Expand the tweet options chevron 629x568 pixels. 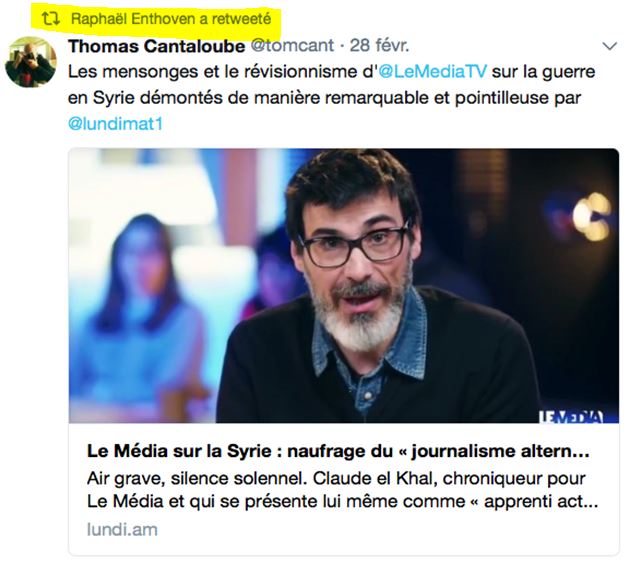[x=609, y=47]
